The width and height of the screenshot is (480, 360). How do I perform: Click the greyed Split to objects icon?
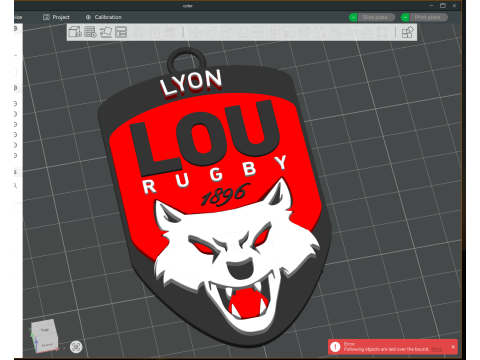tap(140, 32)
